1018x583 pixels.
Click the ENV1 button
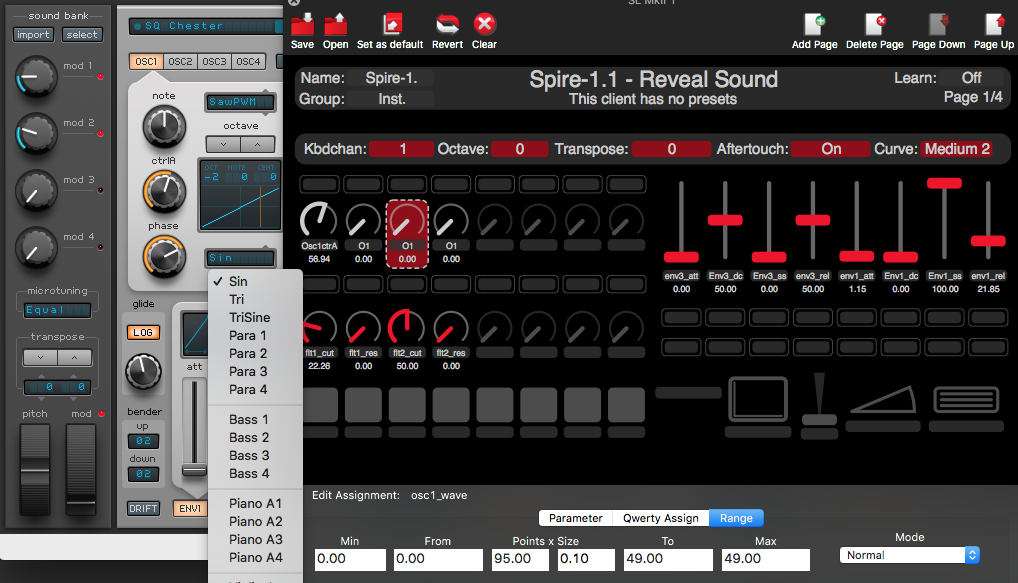(190, 508)
